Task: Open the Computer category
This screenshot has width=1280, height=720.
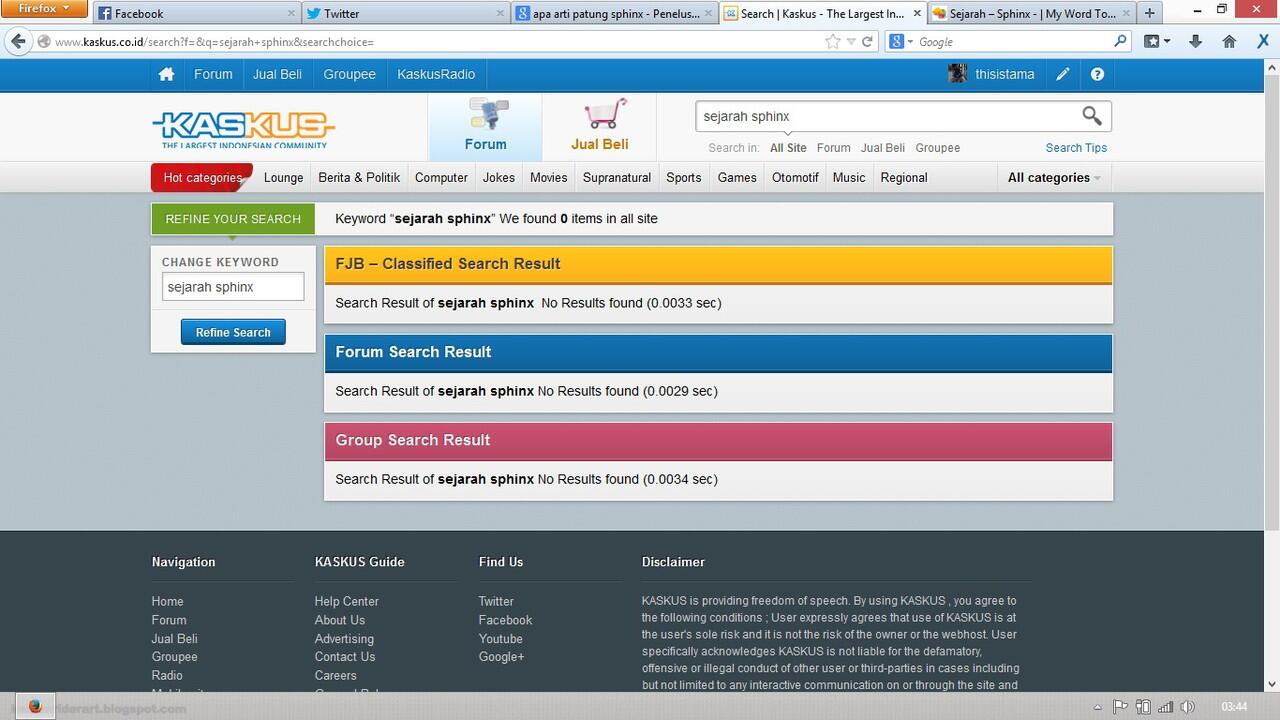Action: click(x=441, y=178)
